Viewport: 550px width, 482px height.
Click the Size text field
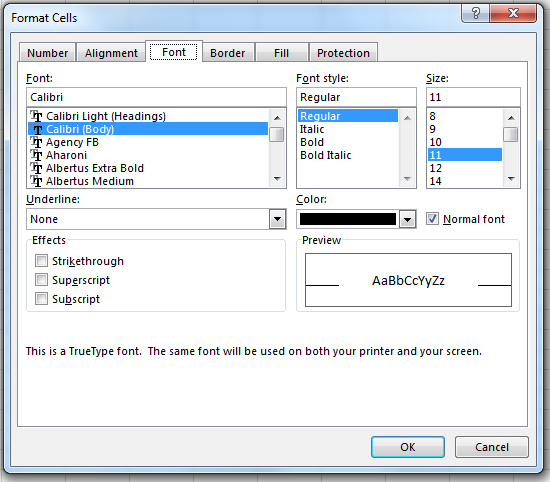click(473, 97)
